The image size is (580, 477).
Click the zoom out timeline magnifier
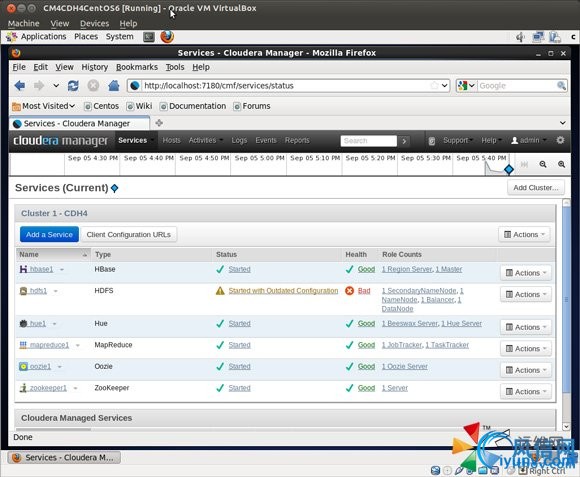[543, 164]
